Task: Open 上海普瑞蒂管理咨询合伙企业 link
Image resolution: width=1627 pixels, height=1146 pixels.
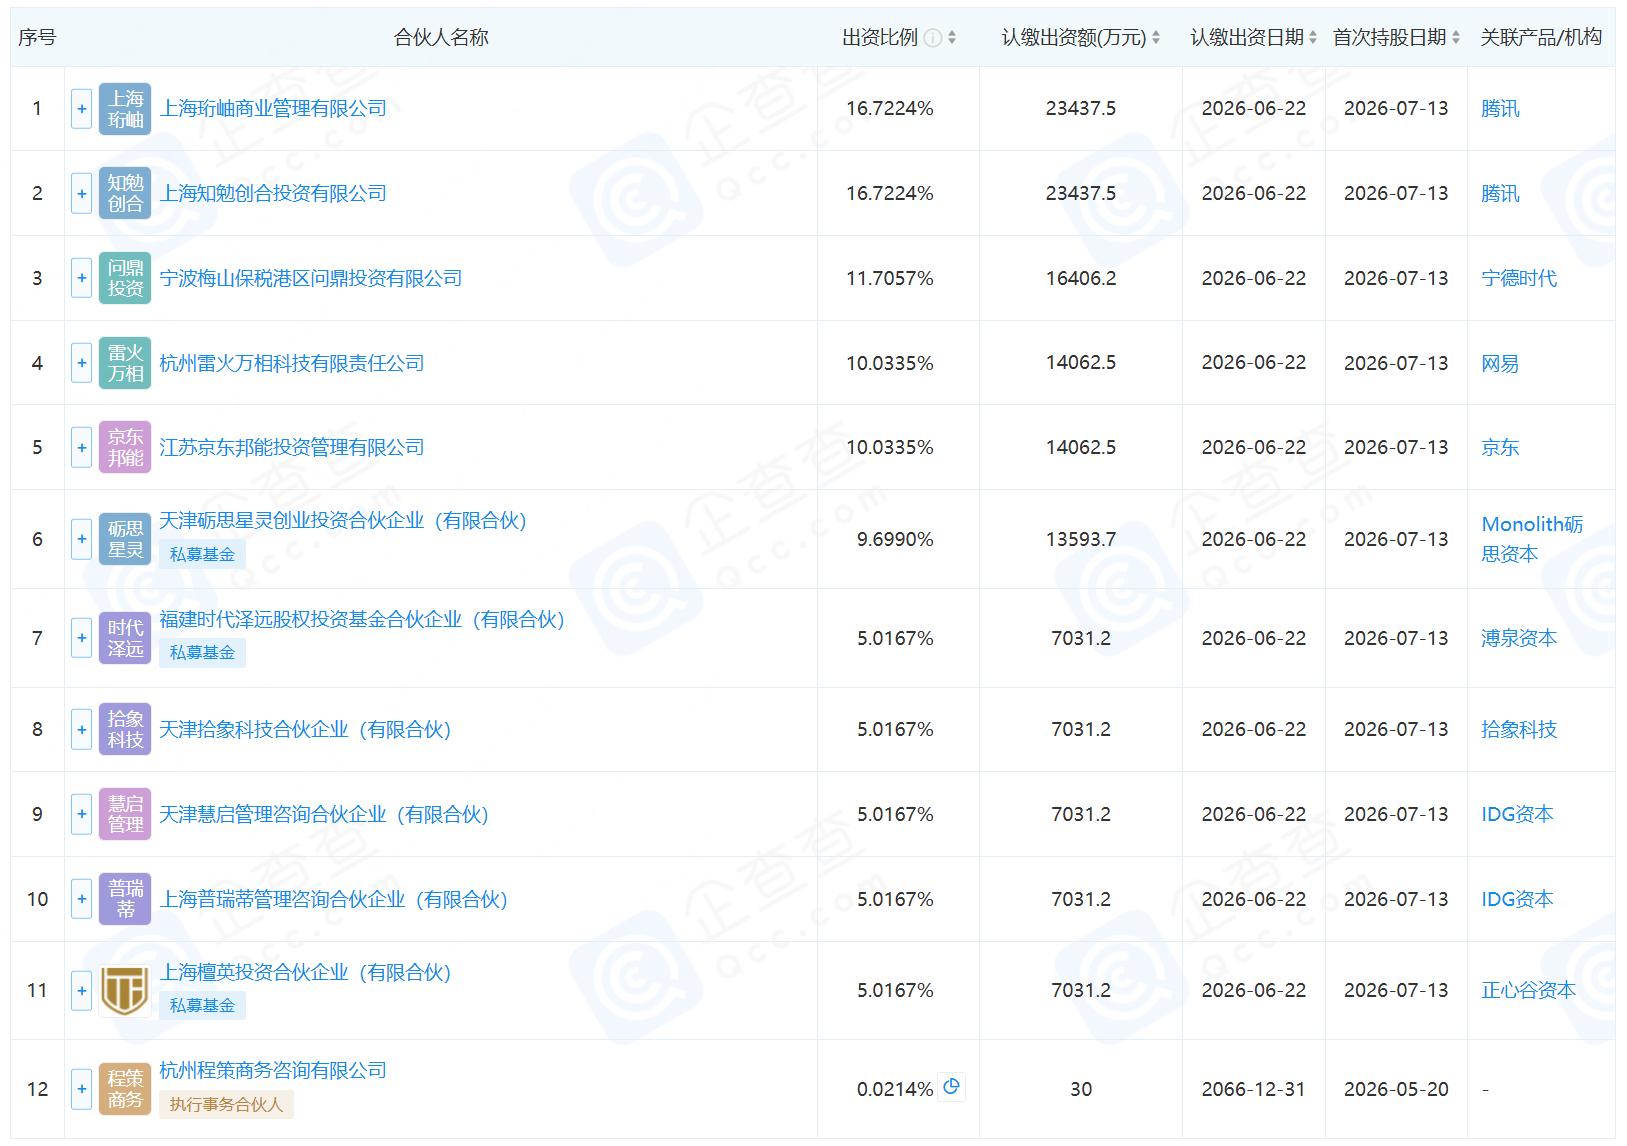Action: point(334,899)
